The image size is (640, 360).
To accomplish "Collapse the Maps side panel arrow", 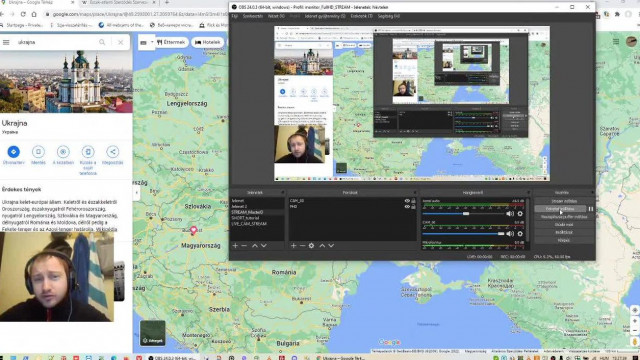I will pyautogui.click(x=137, y=192).
